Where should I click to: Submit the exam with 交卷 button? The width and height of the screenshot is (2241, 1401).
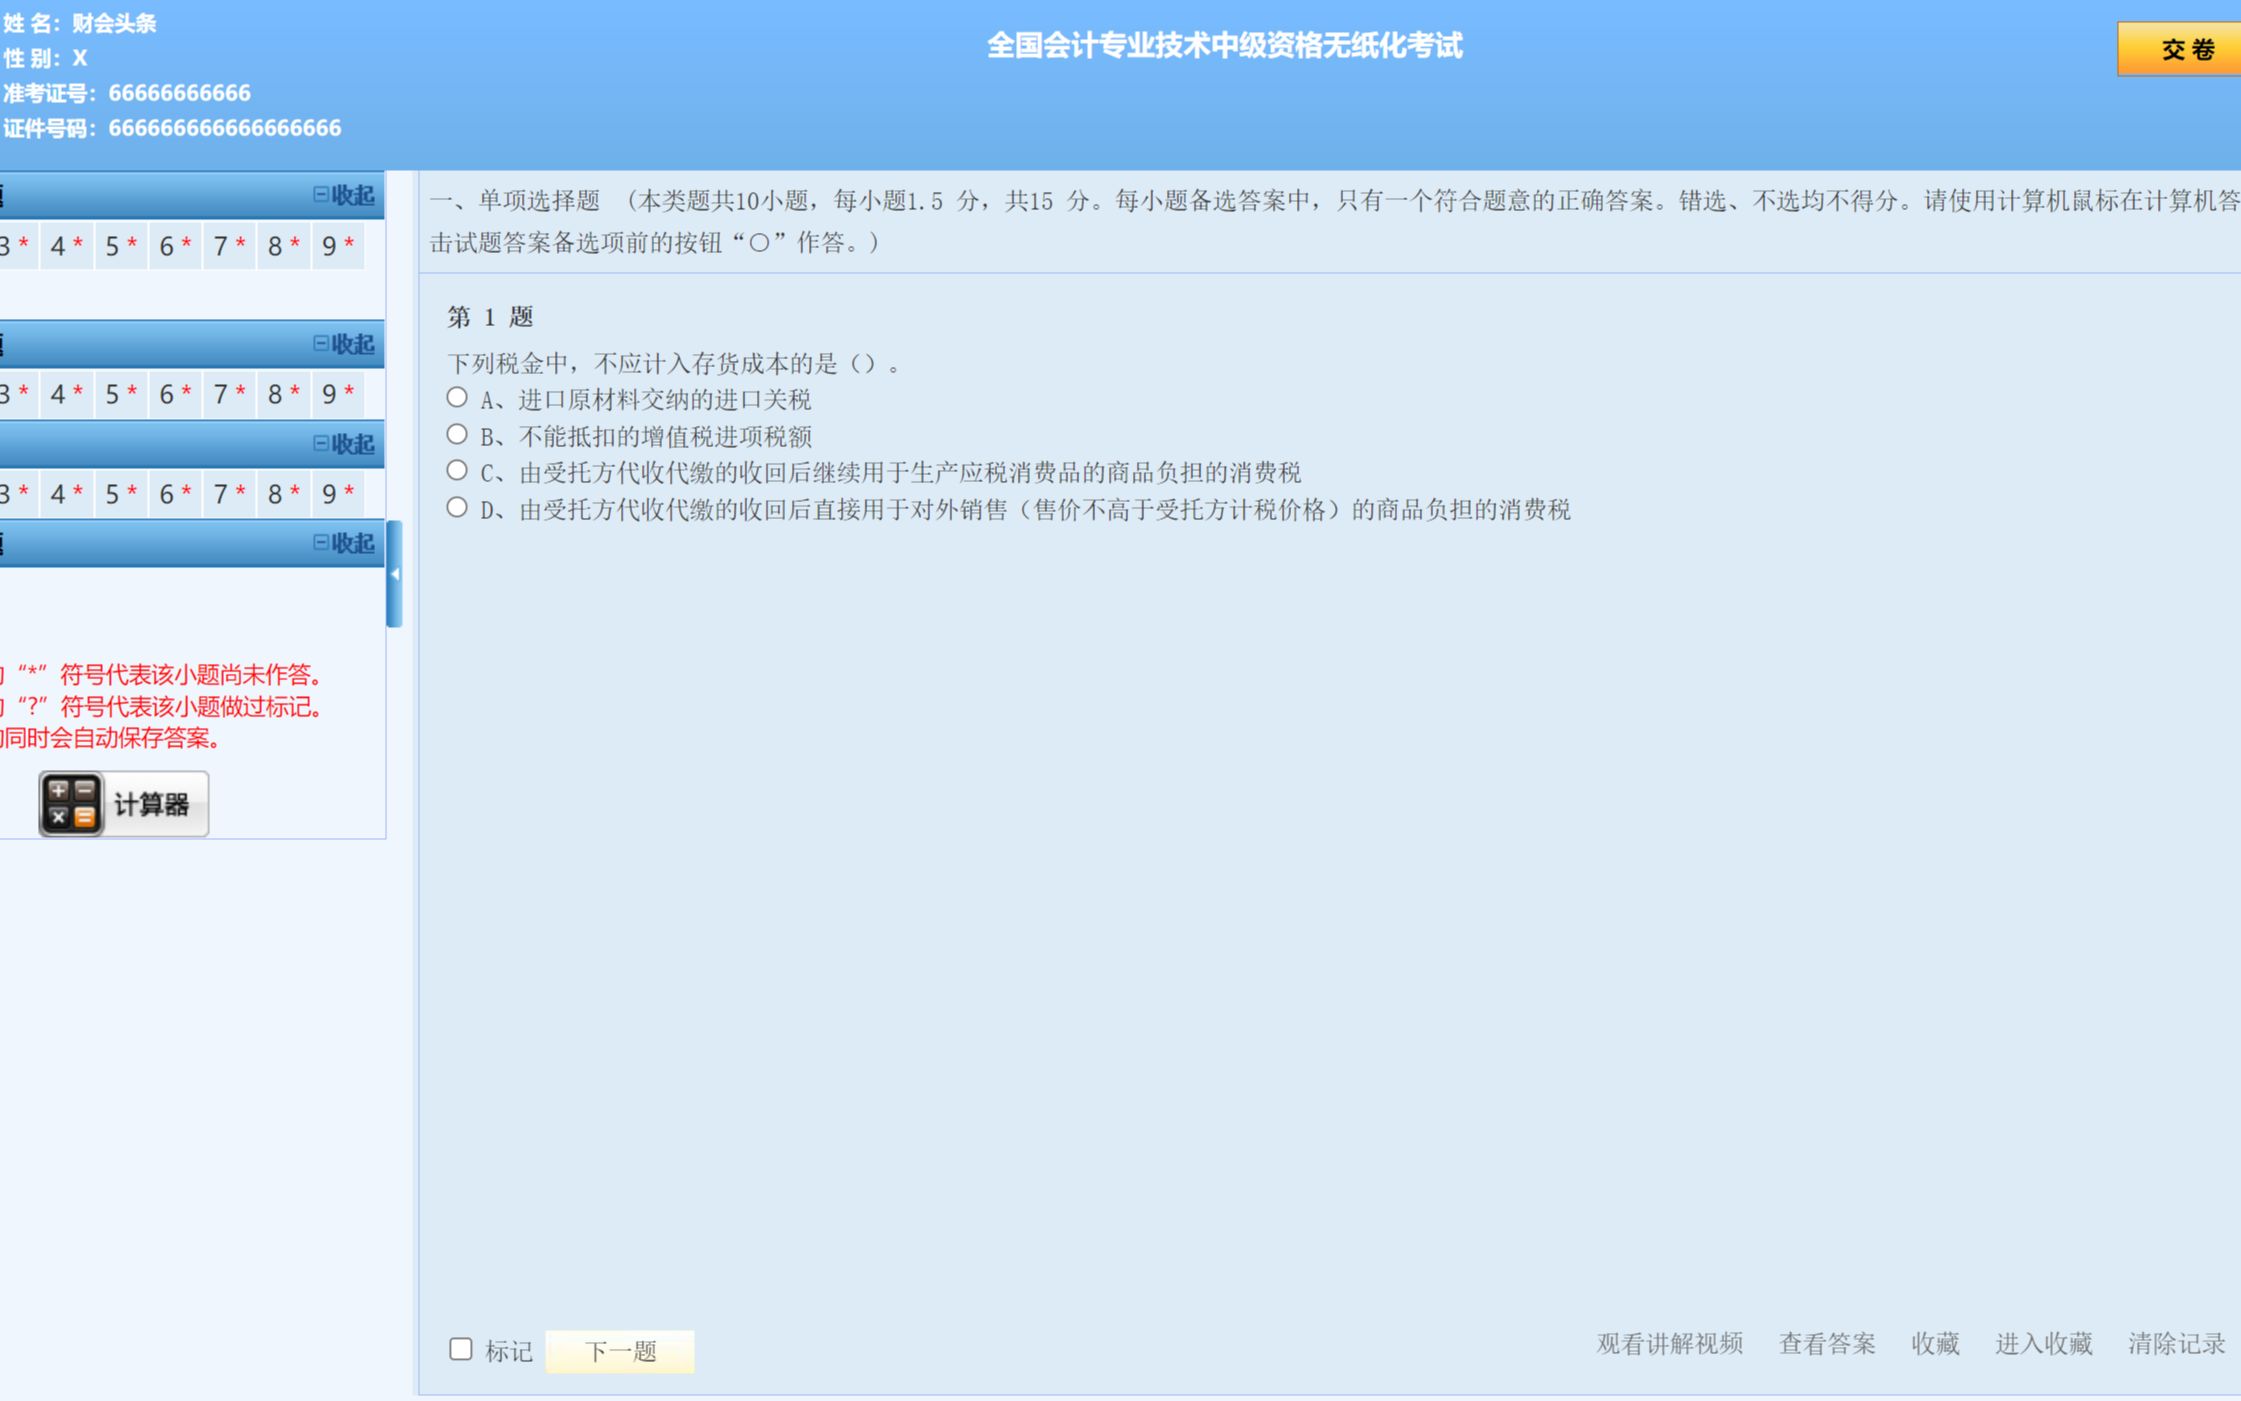tap(2180, 48)
